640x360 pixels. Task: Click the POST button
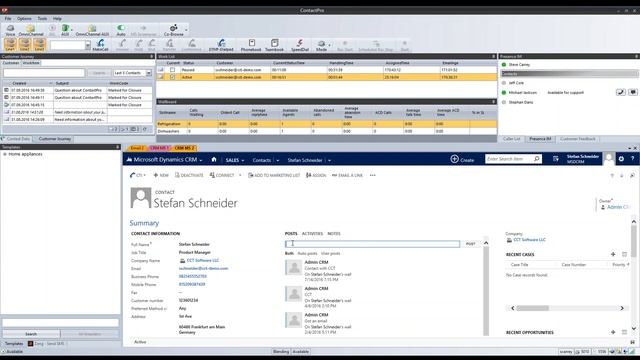pyautogui.click(x=471, y=244)
